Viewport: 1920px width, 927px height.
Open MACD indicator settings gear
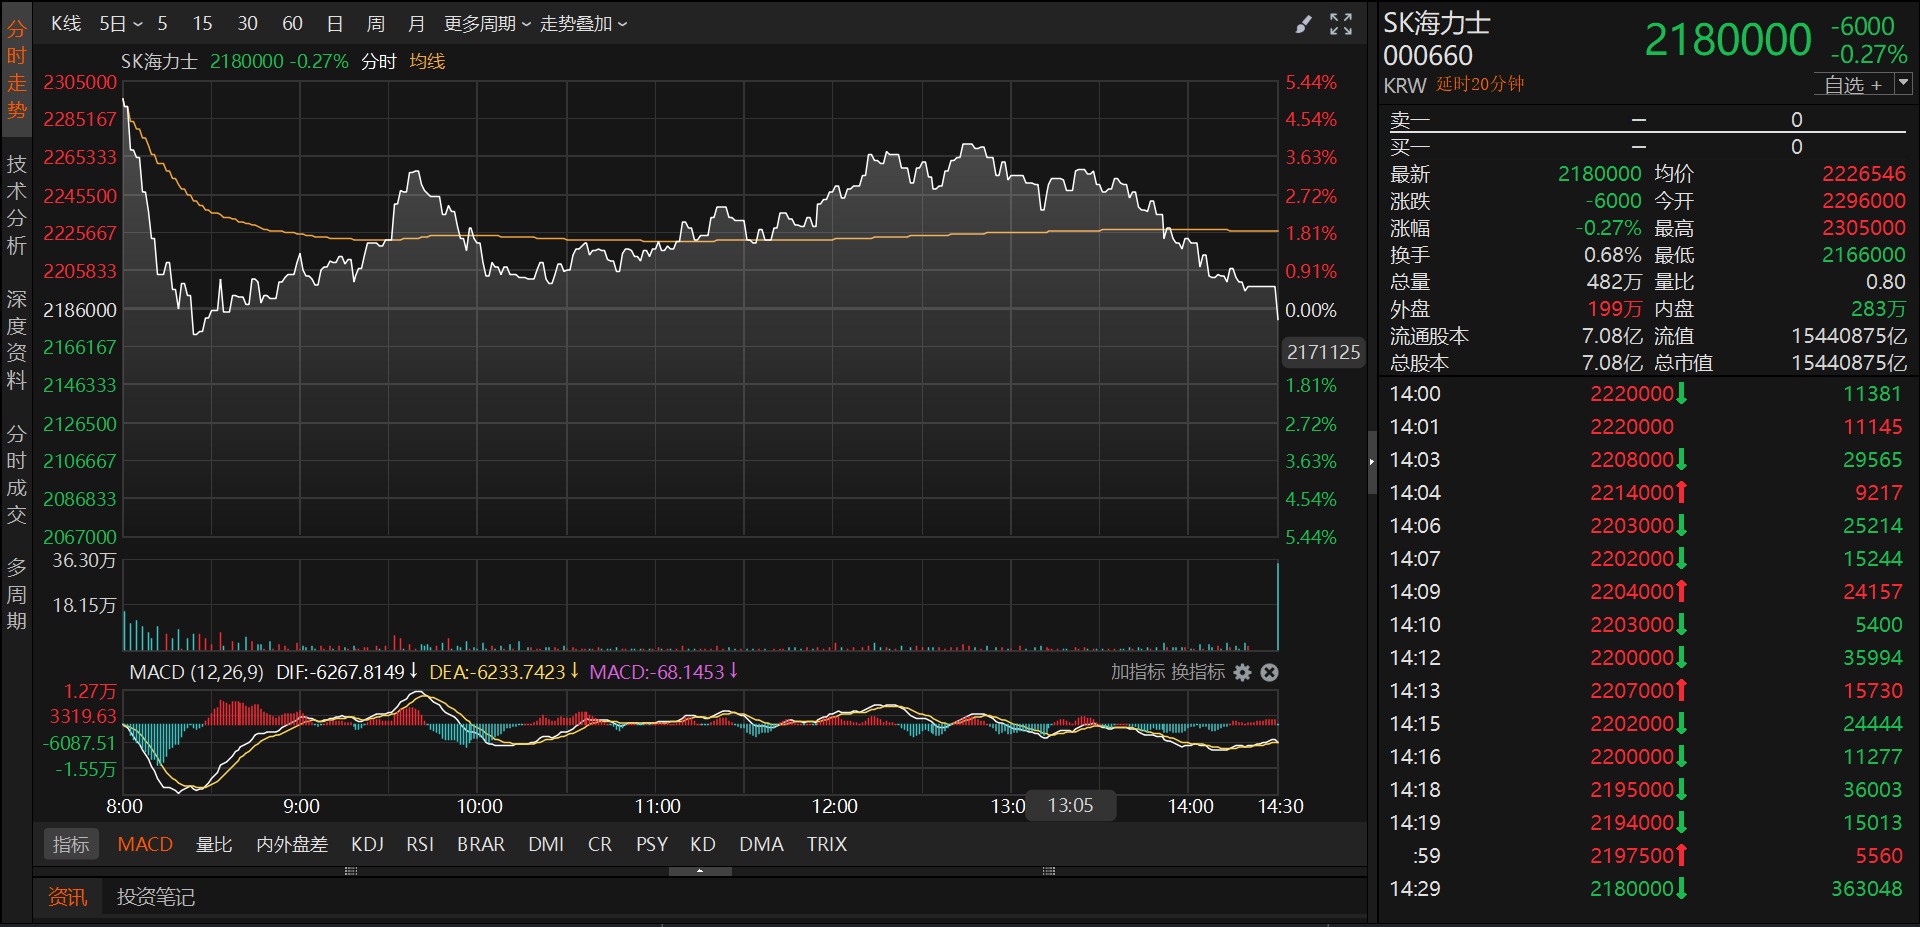1242,672
